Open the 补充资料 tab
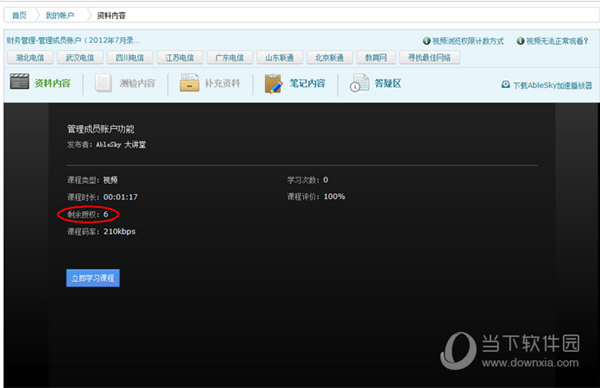The height and width of the screenshot is (388, 600). pyautogui.click(x=222, y=83)
